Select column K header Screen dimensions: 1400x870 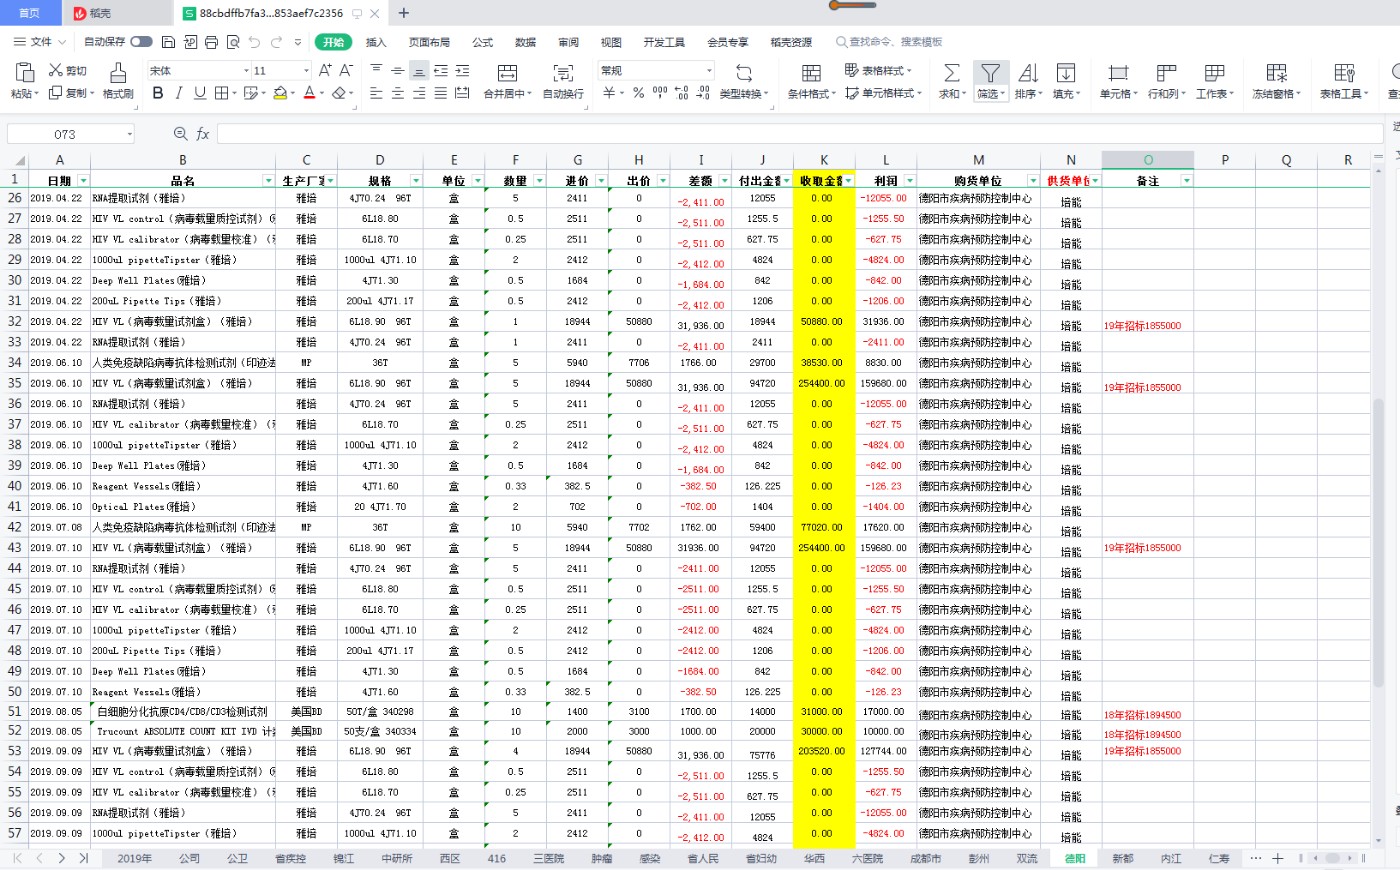[824, 160]
